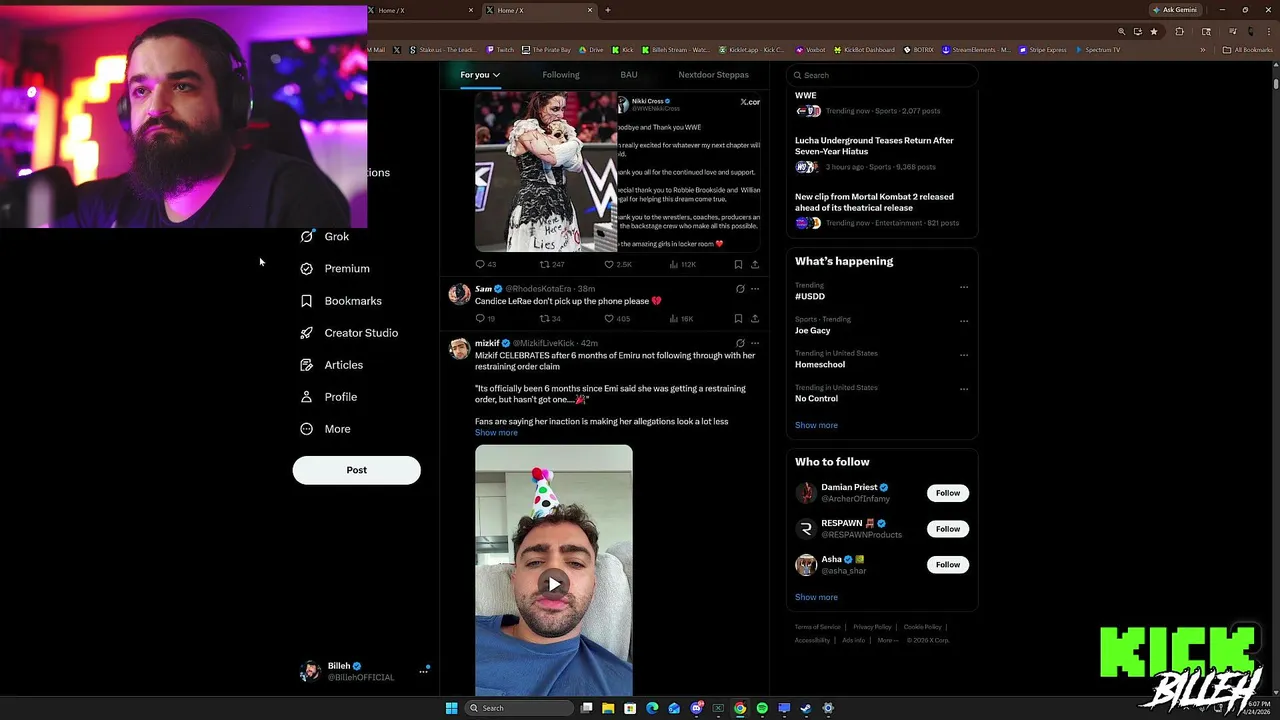Screen dimensions: 1280x720
Task: Follow RESPAWN
Action: click(948, 529)
